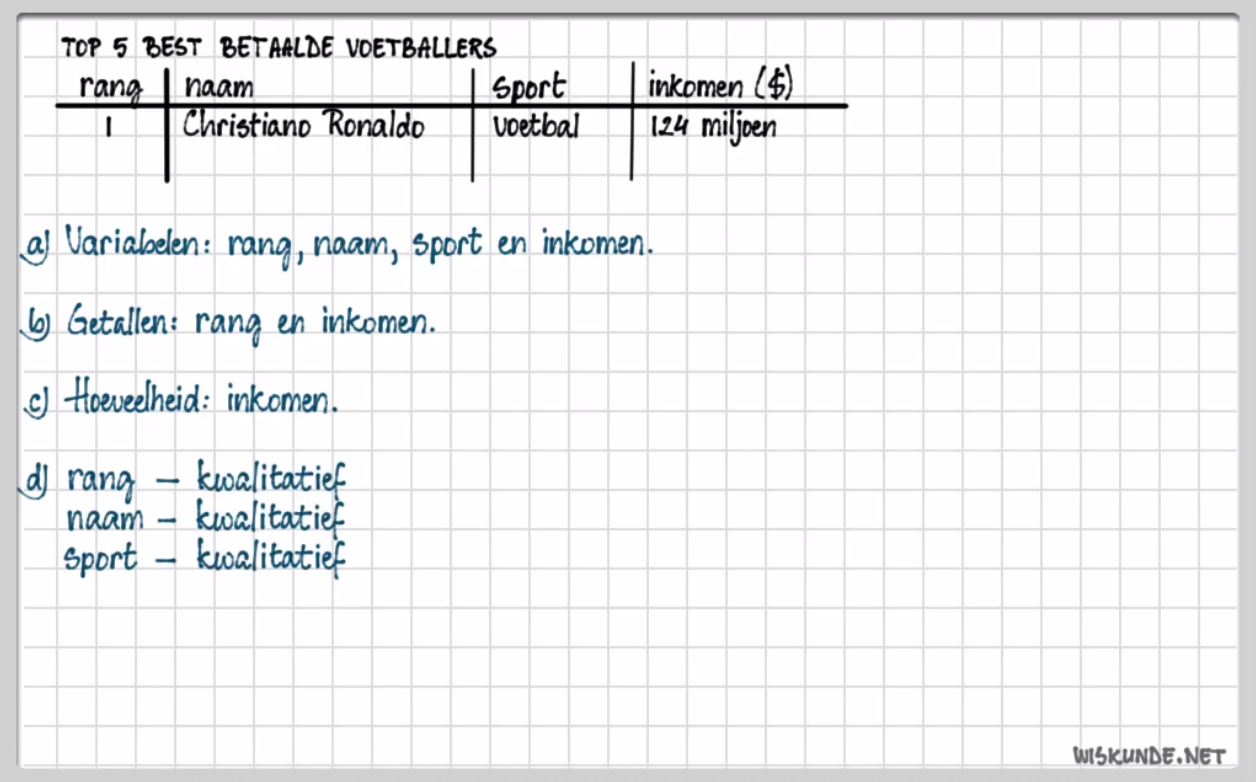Viewport: 1256px width, 782px height.
Task: Click the "inkomen ($)" column header
Action: (721, 85)
